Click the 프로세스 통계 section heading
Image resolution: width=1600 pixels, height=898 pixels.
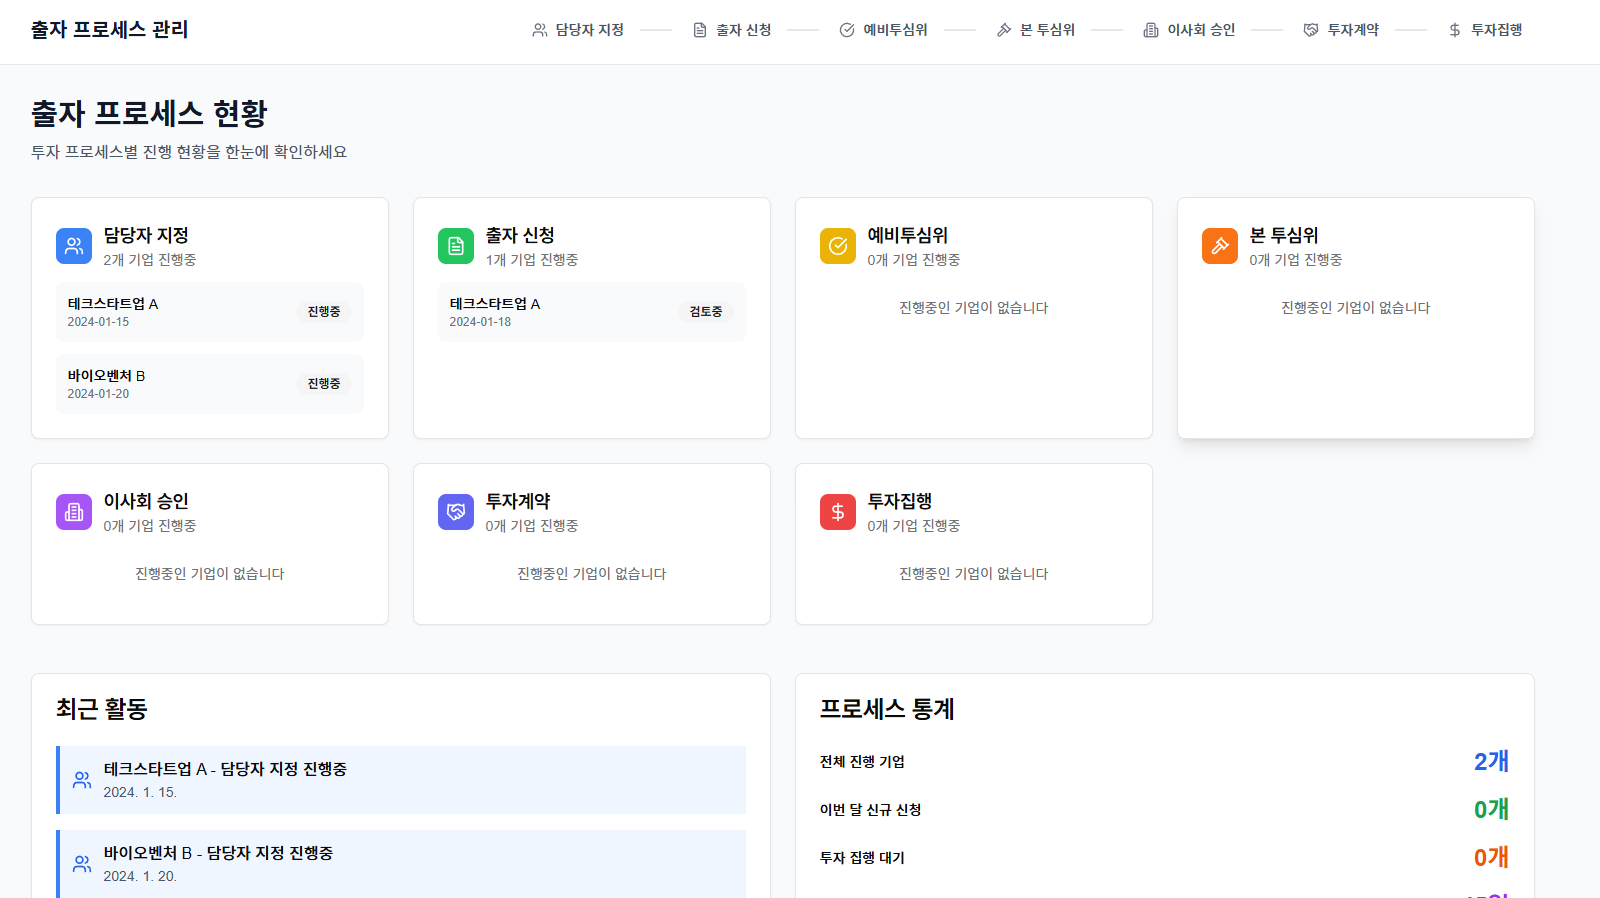(887, 709)
